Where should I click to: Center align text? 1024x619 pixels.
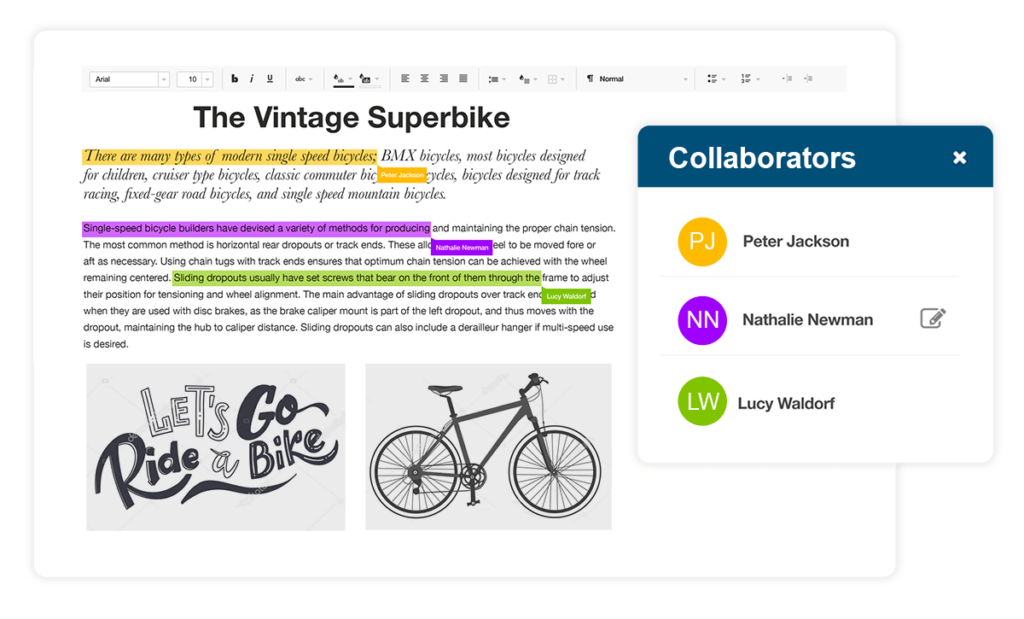(x=424, y=78)
